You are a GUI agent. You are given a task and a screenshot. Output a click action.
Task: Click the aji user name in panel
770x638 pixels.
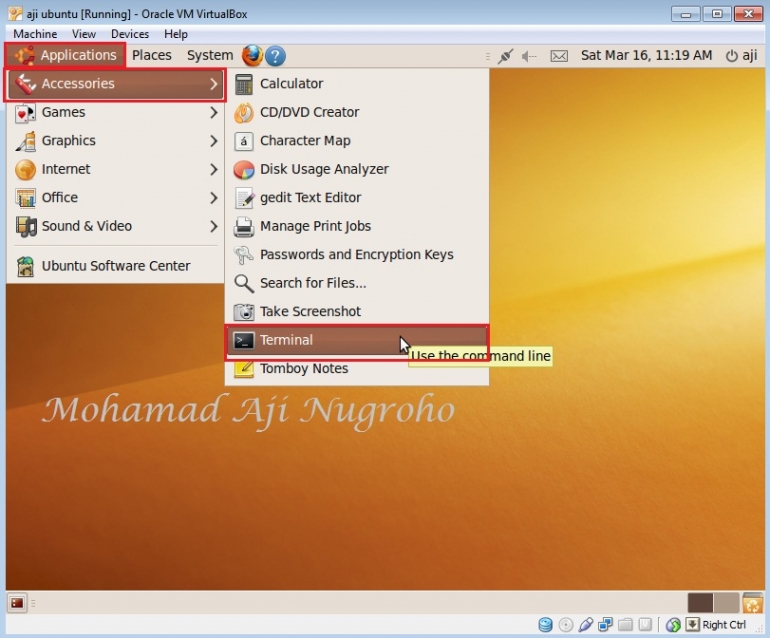(x=749, y=55)
